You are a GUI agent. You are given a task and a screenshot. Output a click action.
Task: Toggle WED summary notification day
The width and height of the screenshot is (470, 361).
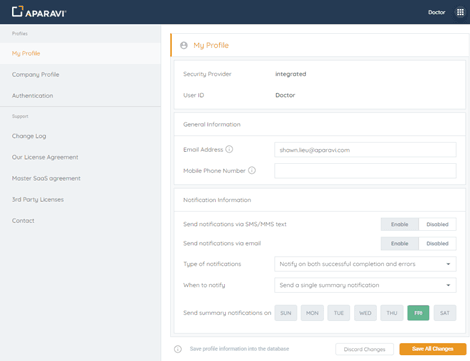(x=365, y=313)
